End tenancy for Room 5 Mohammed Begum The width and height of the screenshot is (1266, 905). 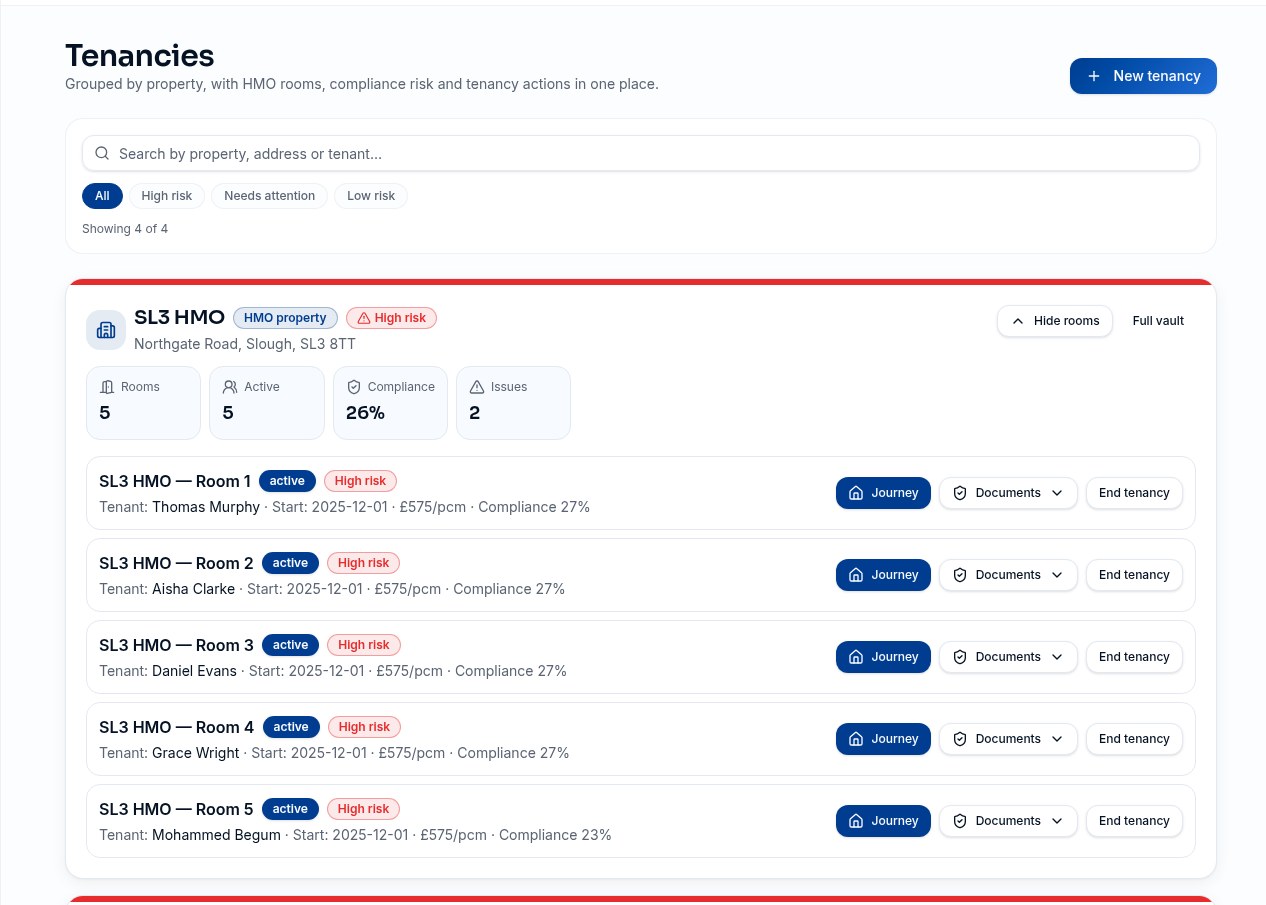click(1134, 821)
